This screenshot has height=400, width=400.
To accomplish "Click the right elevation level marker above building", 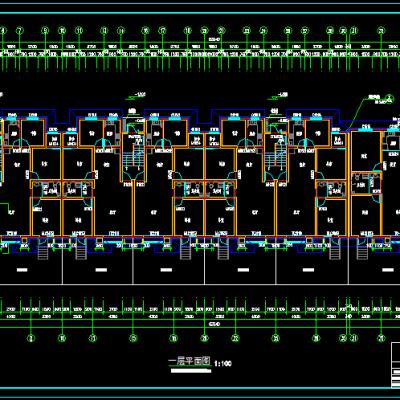I will 278,97.
